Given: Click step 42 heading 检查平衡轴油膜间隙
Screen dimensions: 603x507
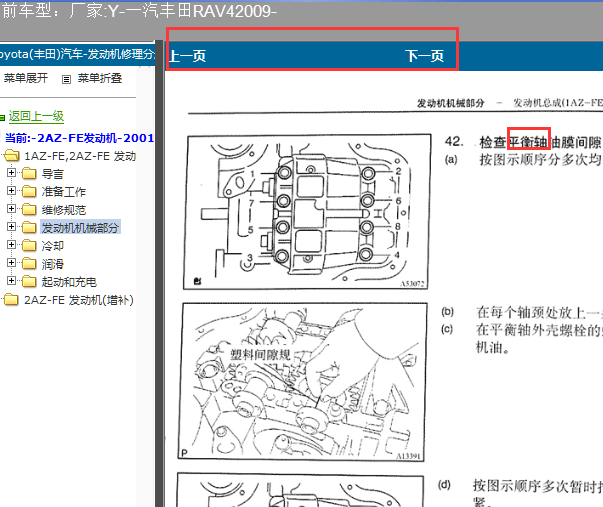Looking at the screenshot, I should coord(540,142).
